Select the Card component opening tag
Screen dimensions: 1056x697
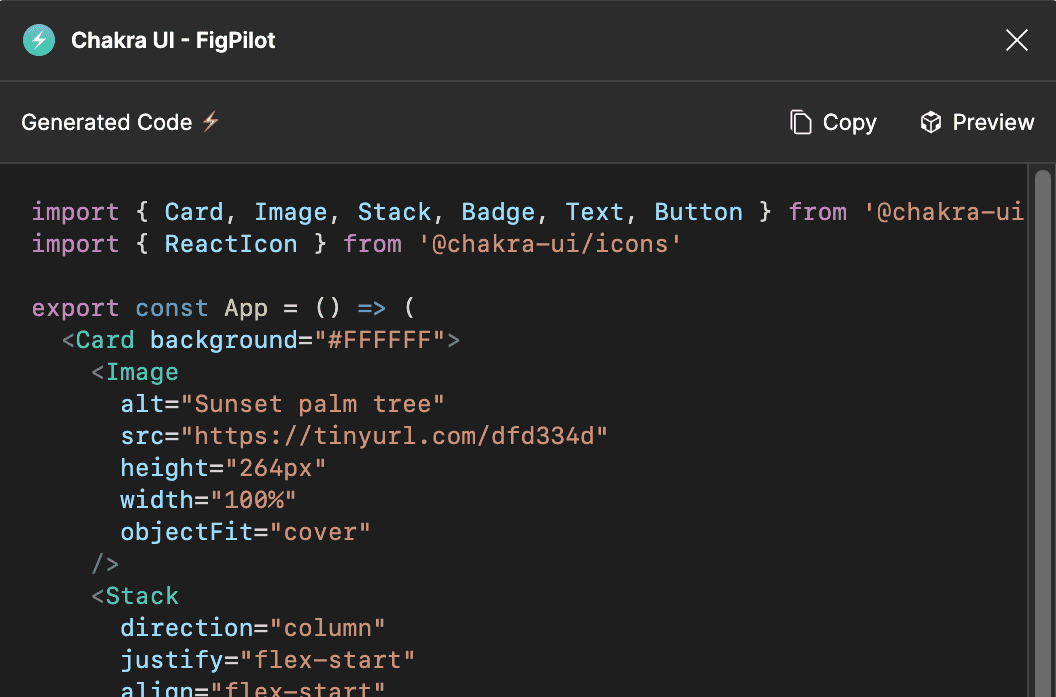pyautogui.click(x=103, y=339)
